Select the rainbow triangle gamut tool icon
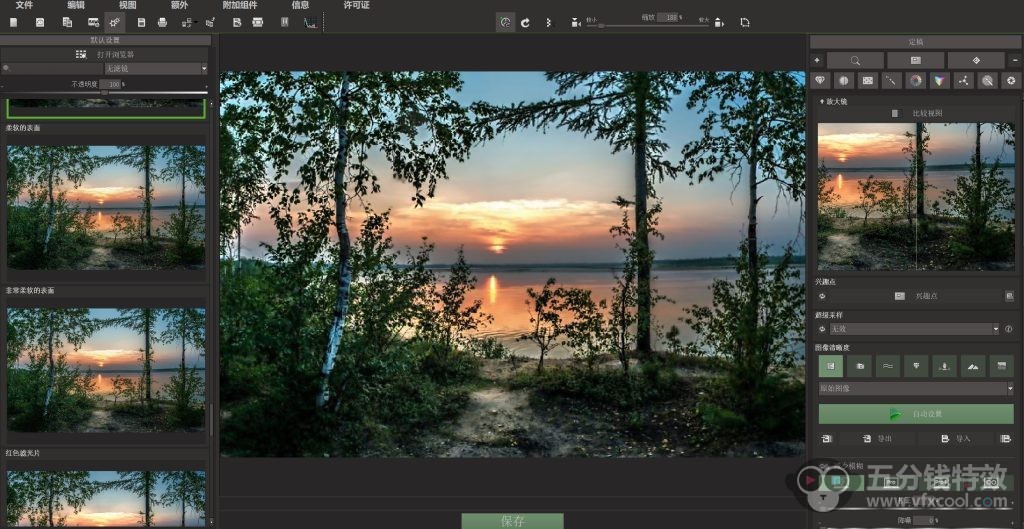The width and height of the screenshot is (1024, 529). 939,80
